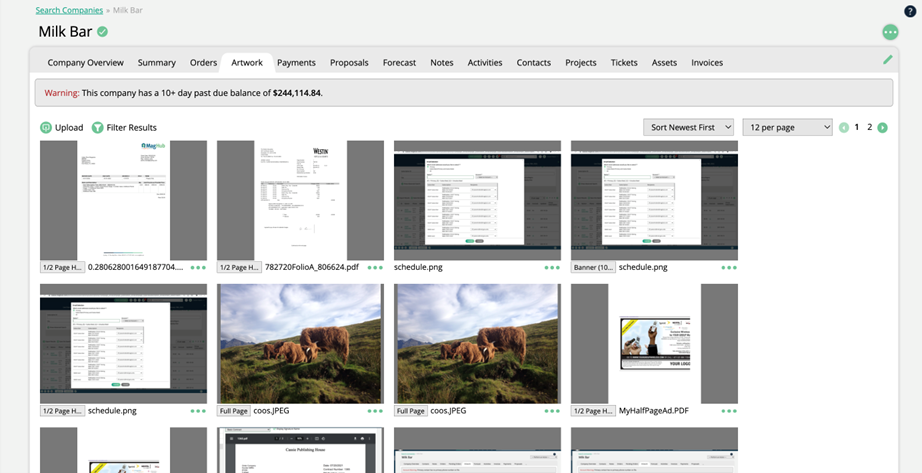This screenshot has height=473, width=922.
Task: Open the 12 per page dropdown
Action: [x=788, y=127]
